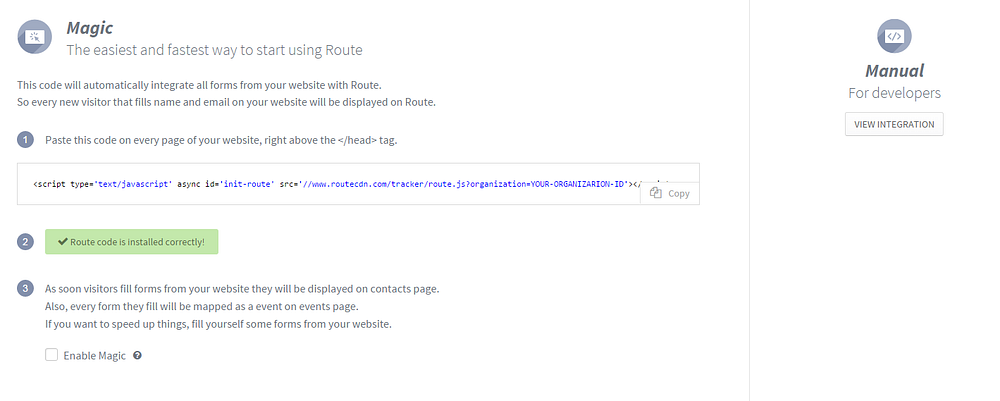Click 'Paste this code on every page' instruction
1000x401 pixels.
221,140
